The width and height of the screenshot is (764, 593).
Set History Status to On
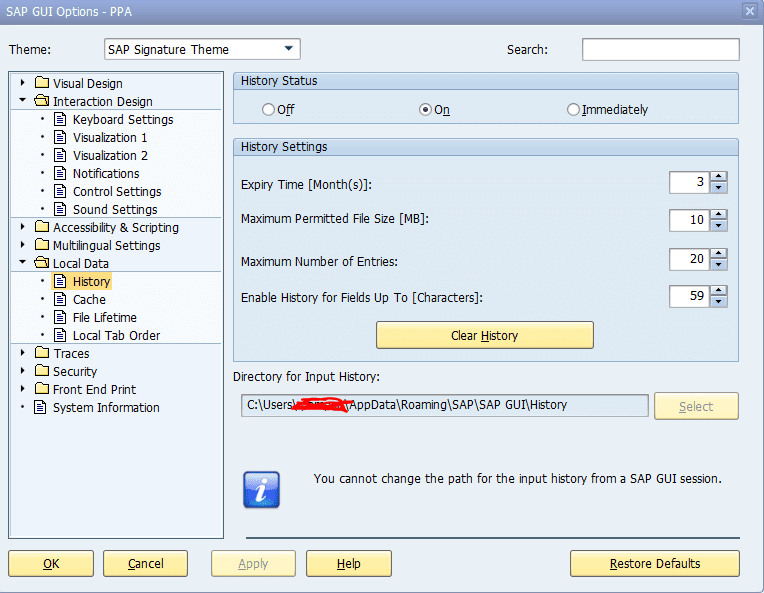point(425,110)
